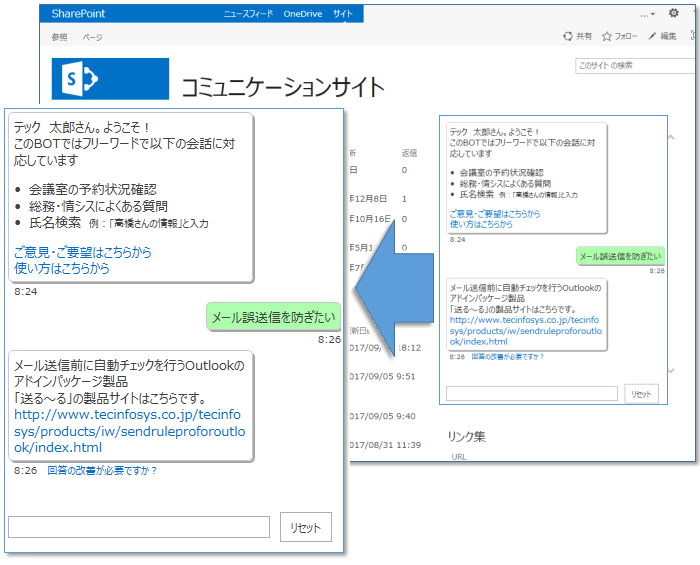Click the SharePoint logo tile
The height and width of the screenshot is (565, 700).
tap(110, 79)
